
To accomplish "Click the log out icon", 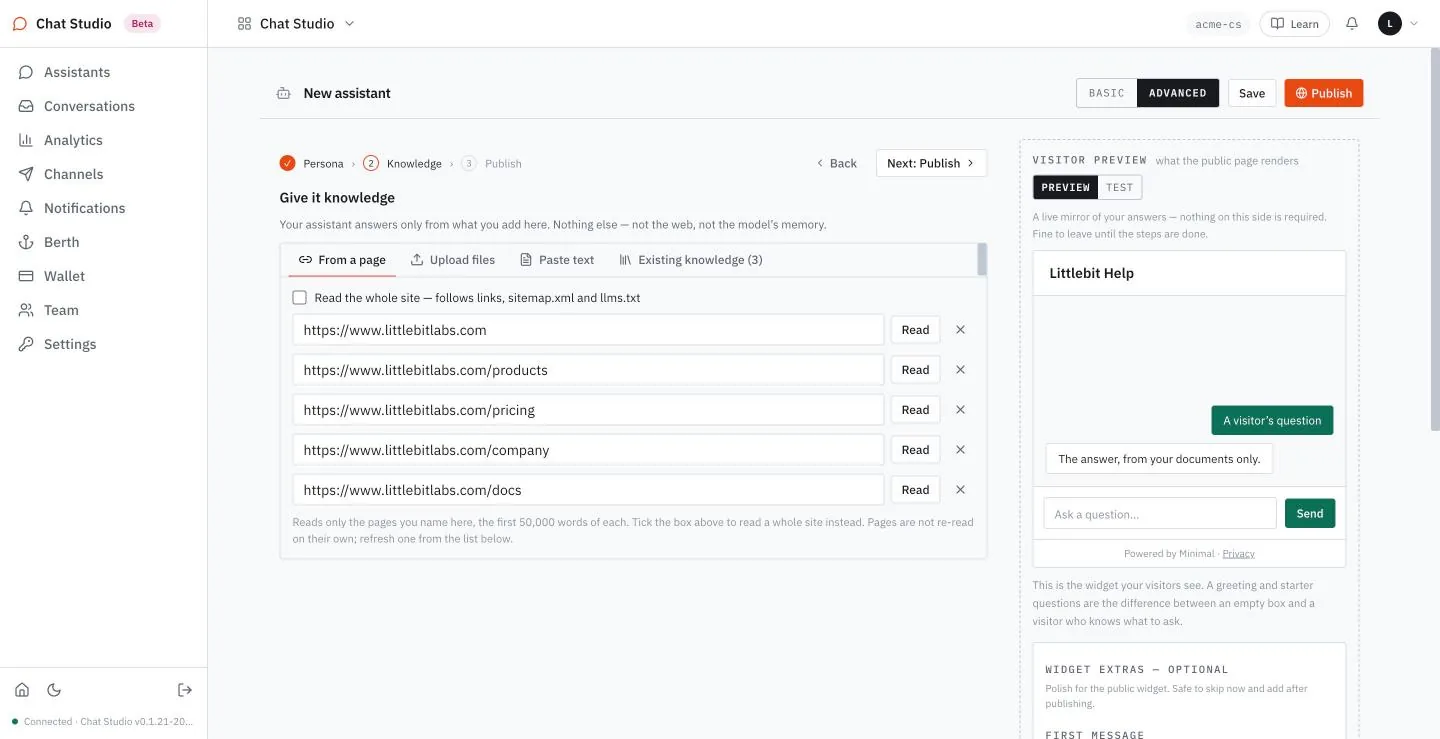I will [185, 690].
